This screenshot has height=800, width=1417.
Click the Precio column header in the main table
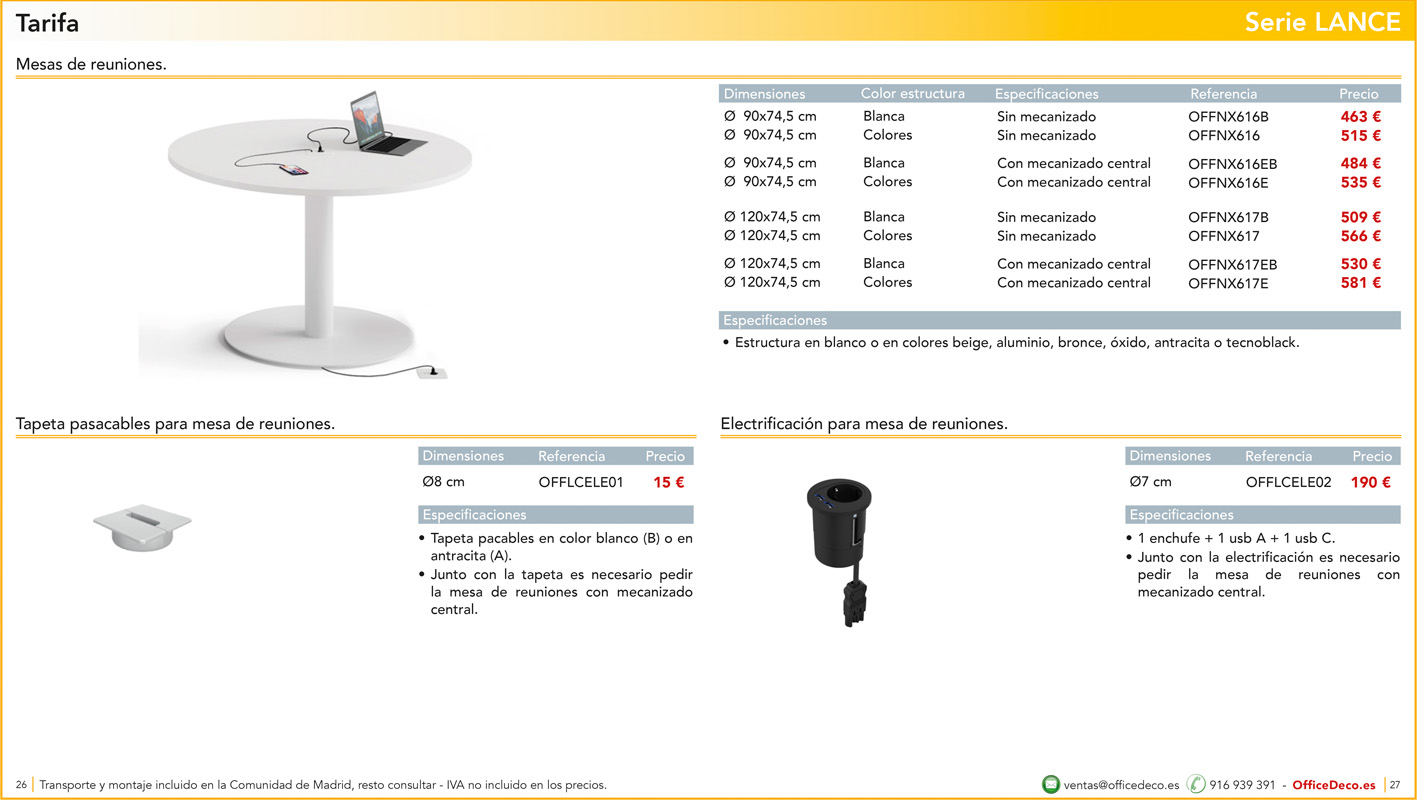pyautogui.click(x=1359, y=94)
